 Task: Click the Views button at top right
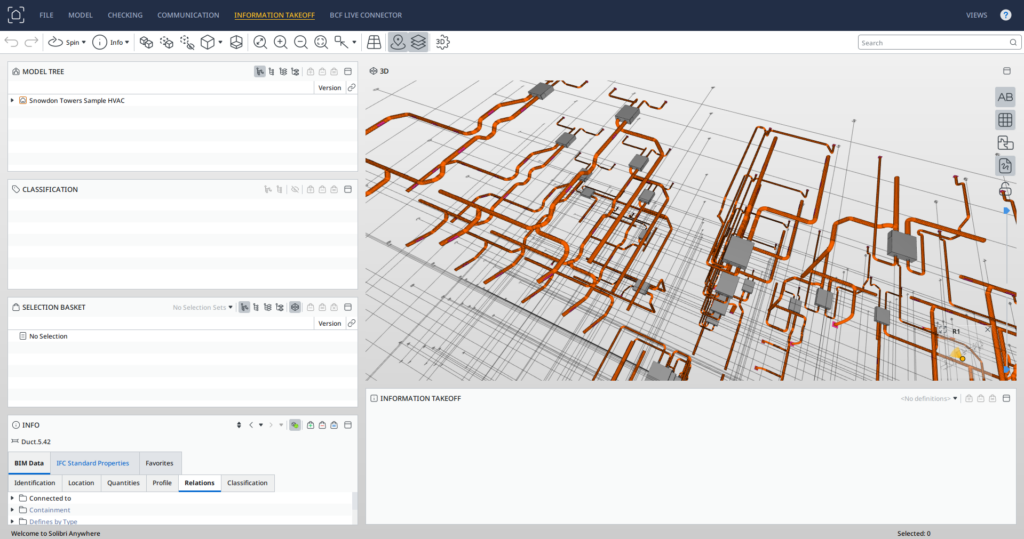(x=976, y=15)
